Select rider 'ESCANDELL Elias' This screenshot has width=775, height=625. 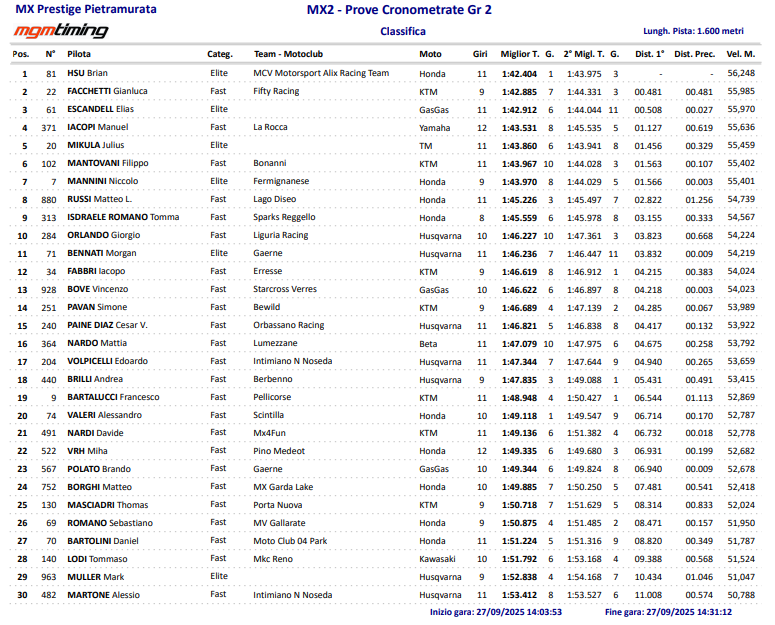pos(100,109)
